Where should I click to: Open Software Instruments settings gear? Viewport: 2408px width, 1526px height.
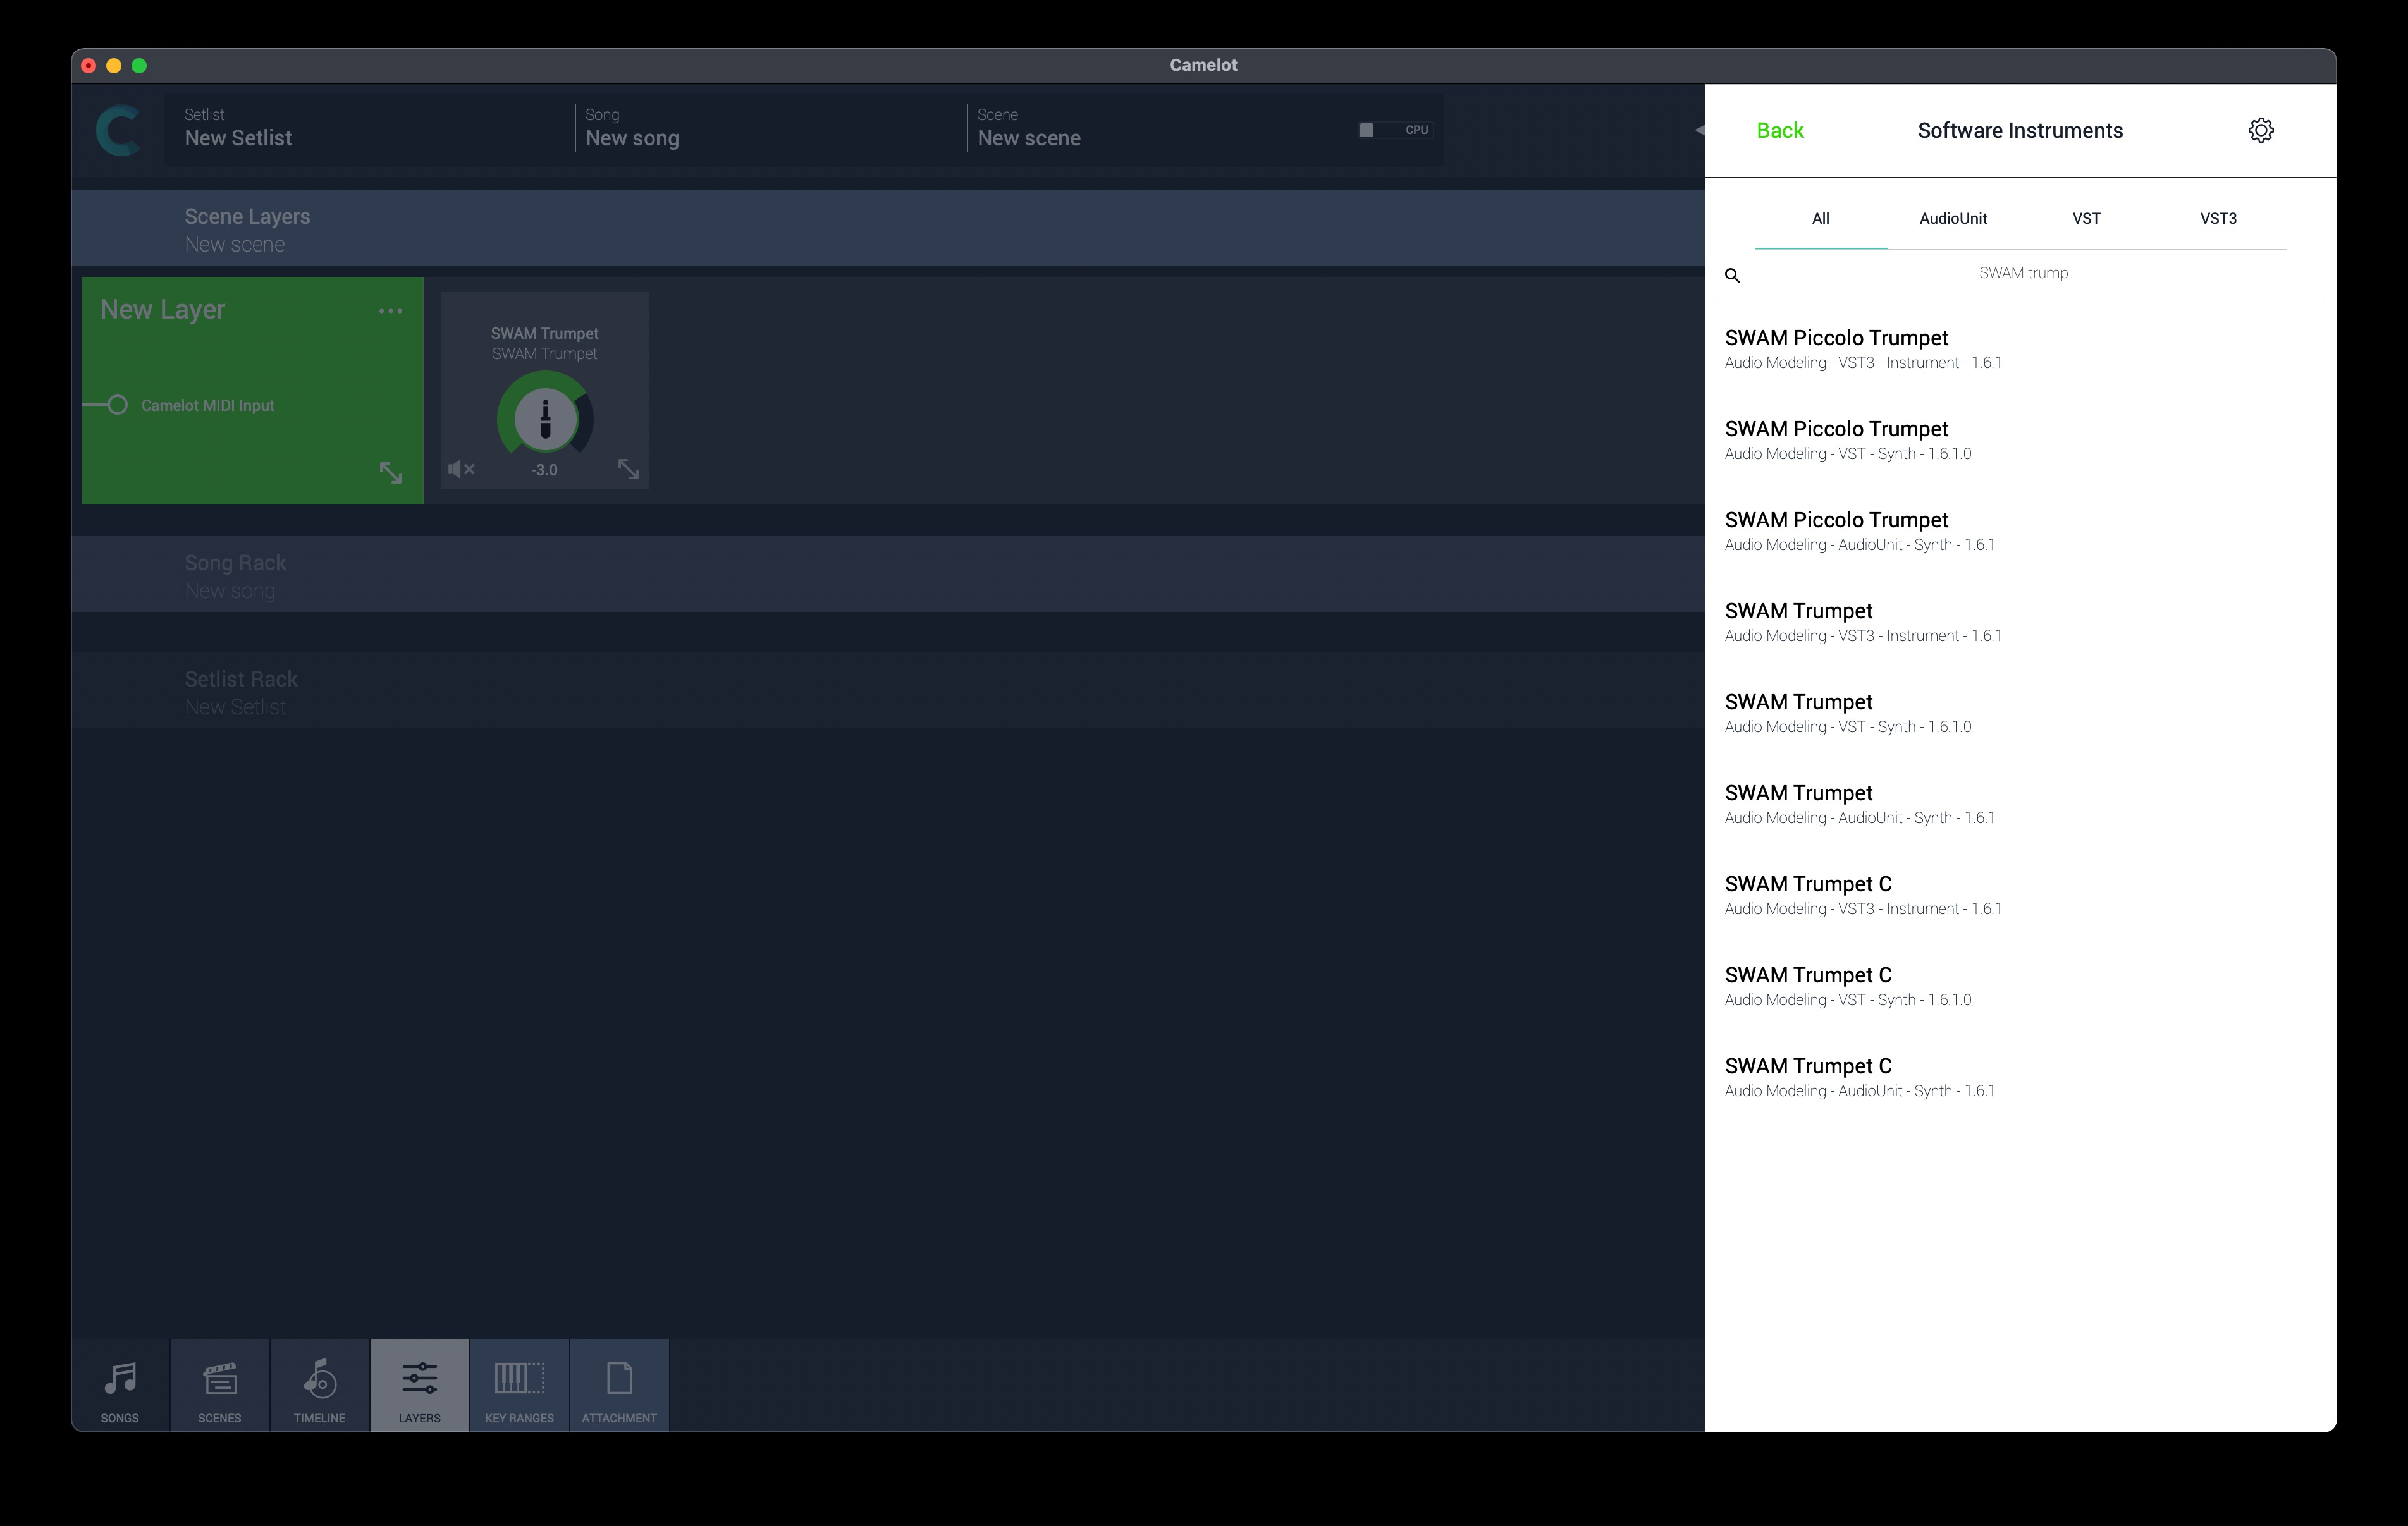(2260, 131)
